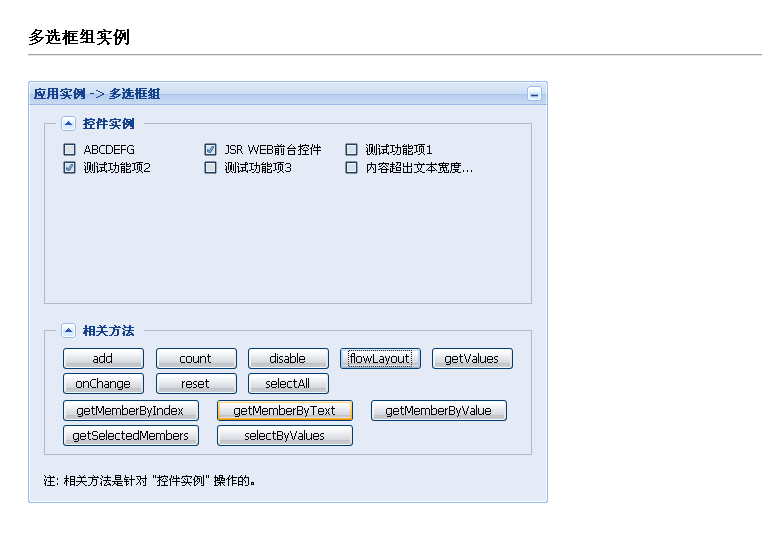The image size is (762, 552).
Task: Uncheck the 测试功能项2 checkbox
Action: pos(69,168)
